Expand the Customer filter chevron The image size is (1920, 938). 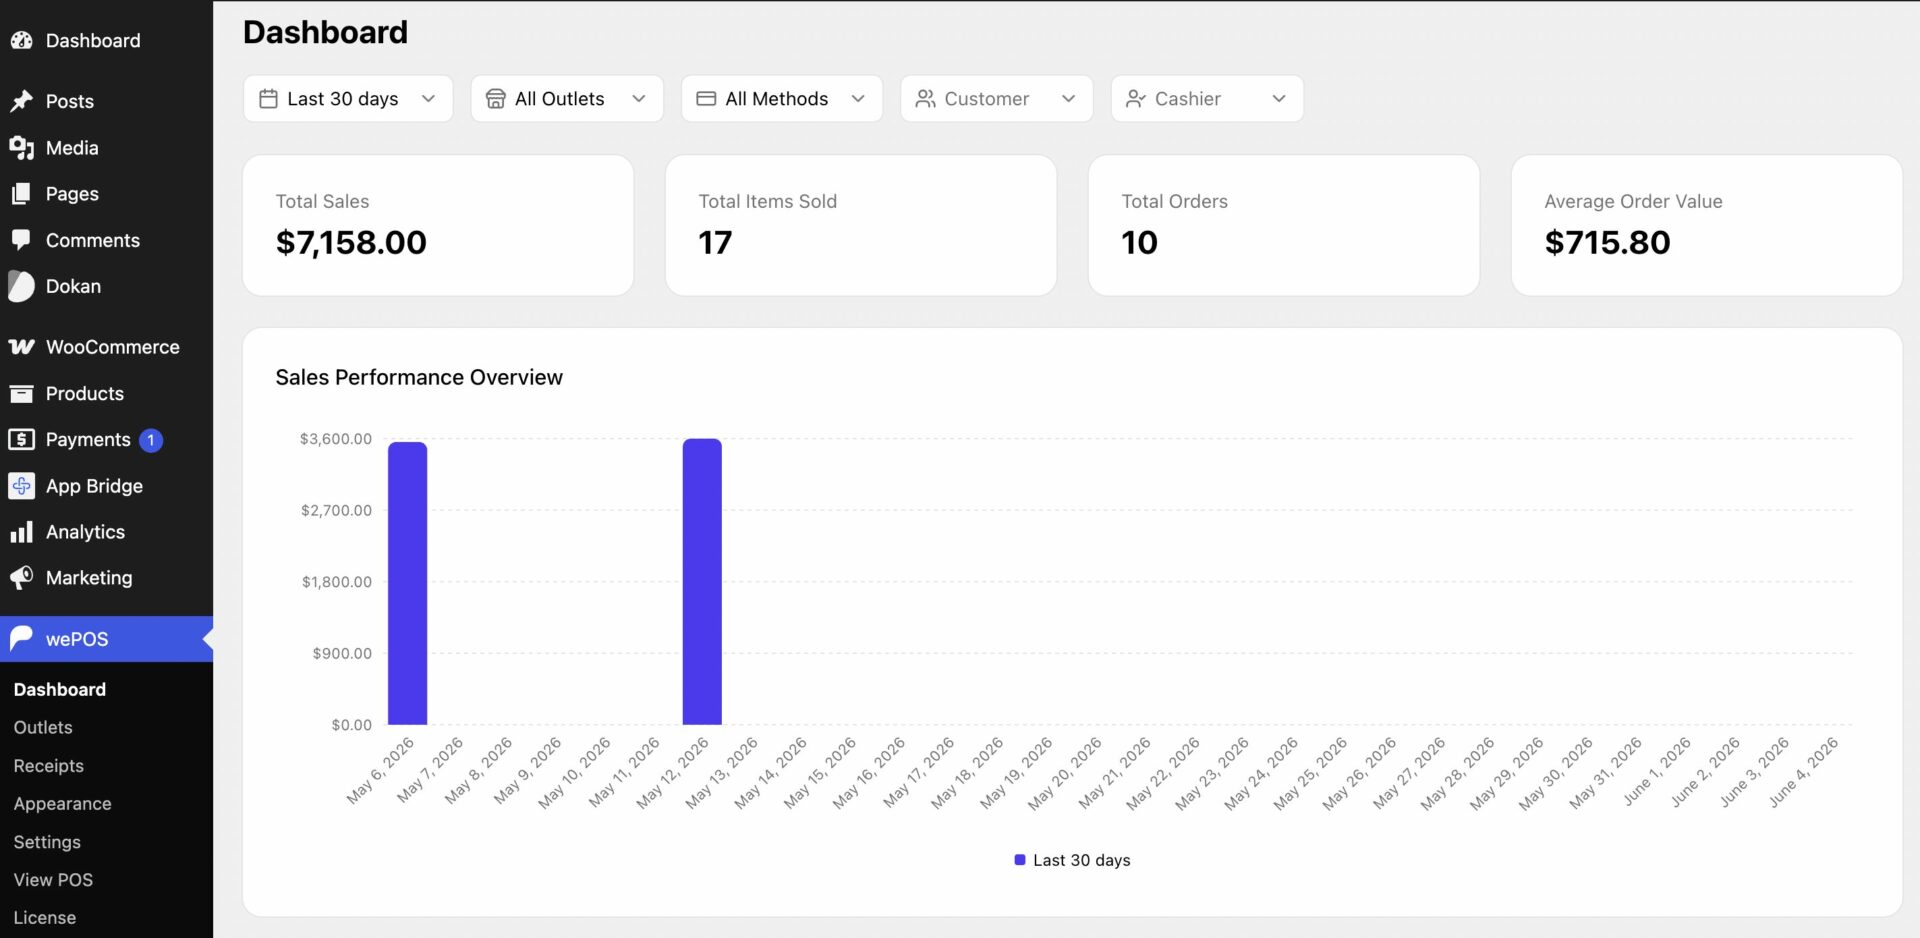1068,99
